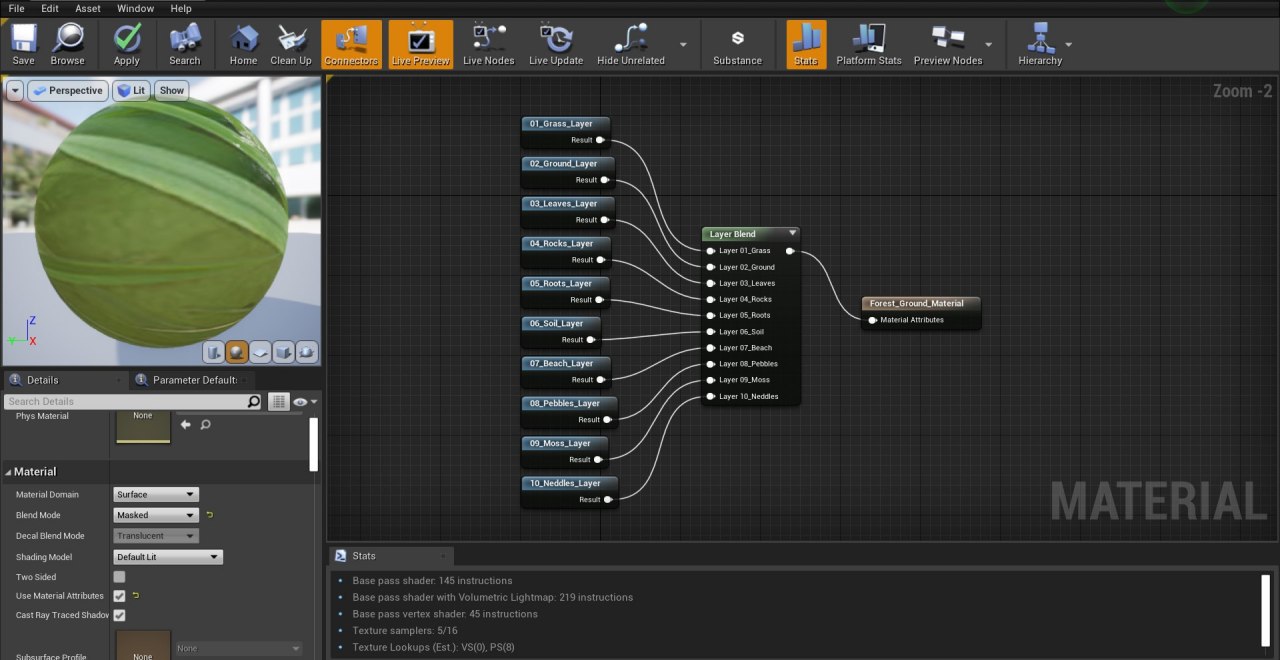
Task: Click the Platform Stats toolbar icon
Action: 869,44
